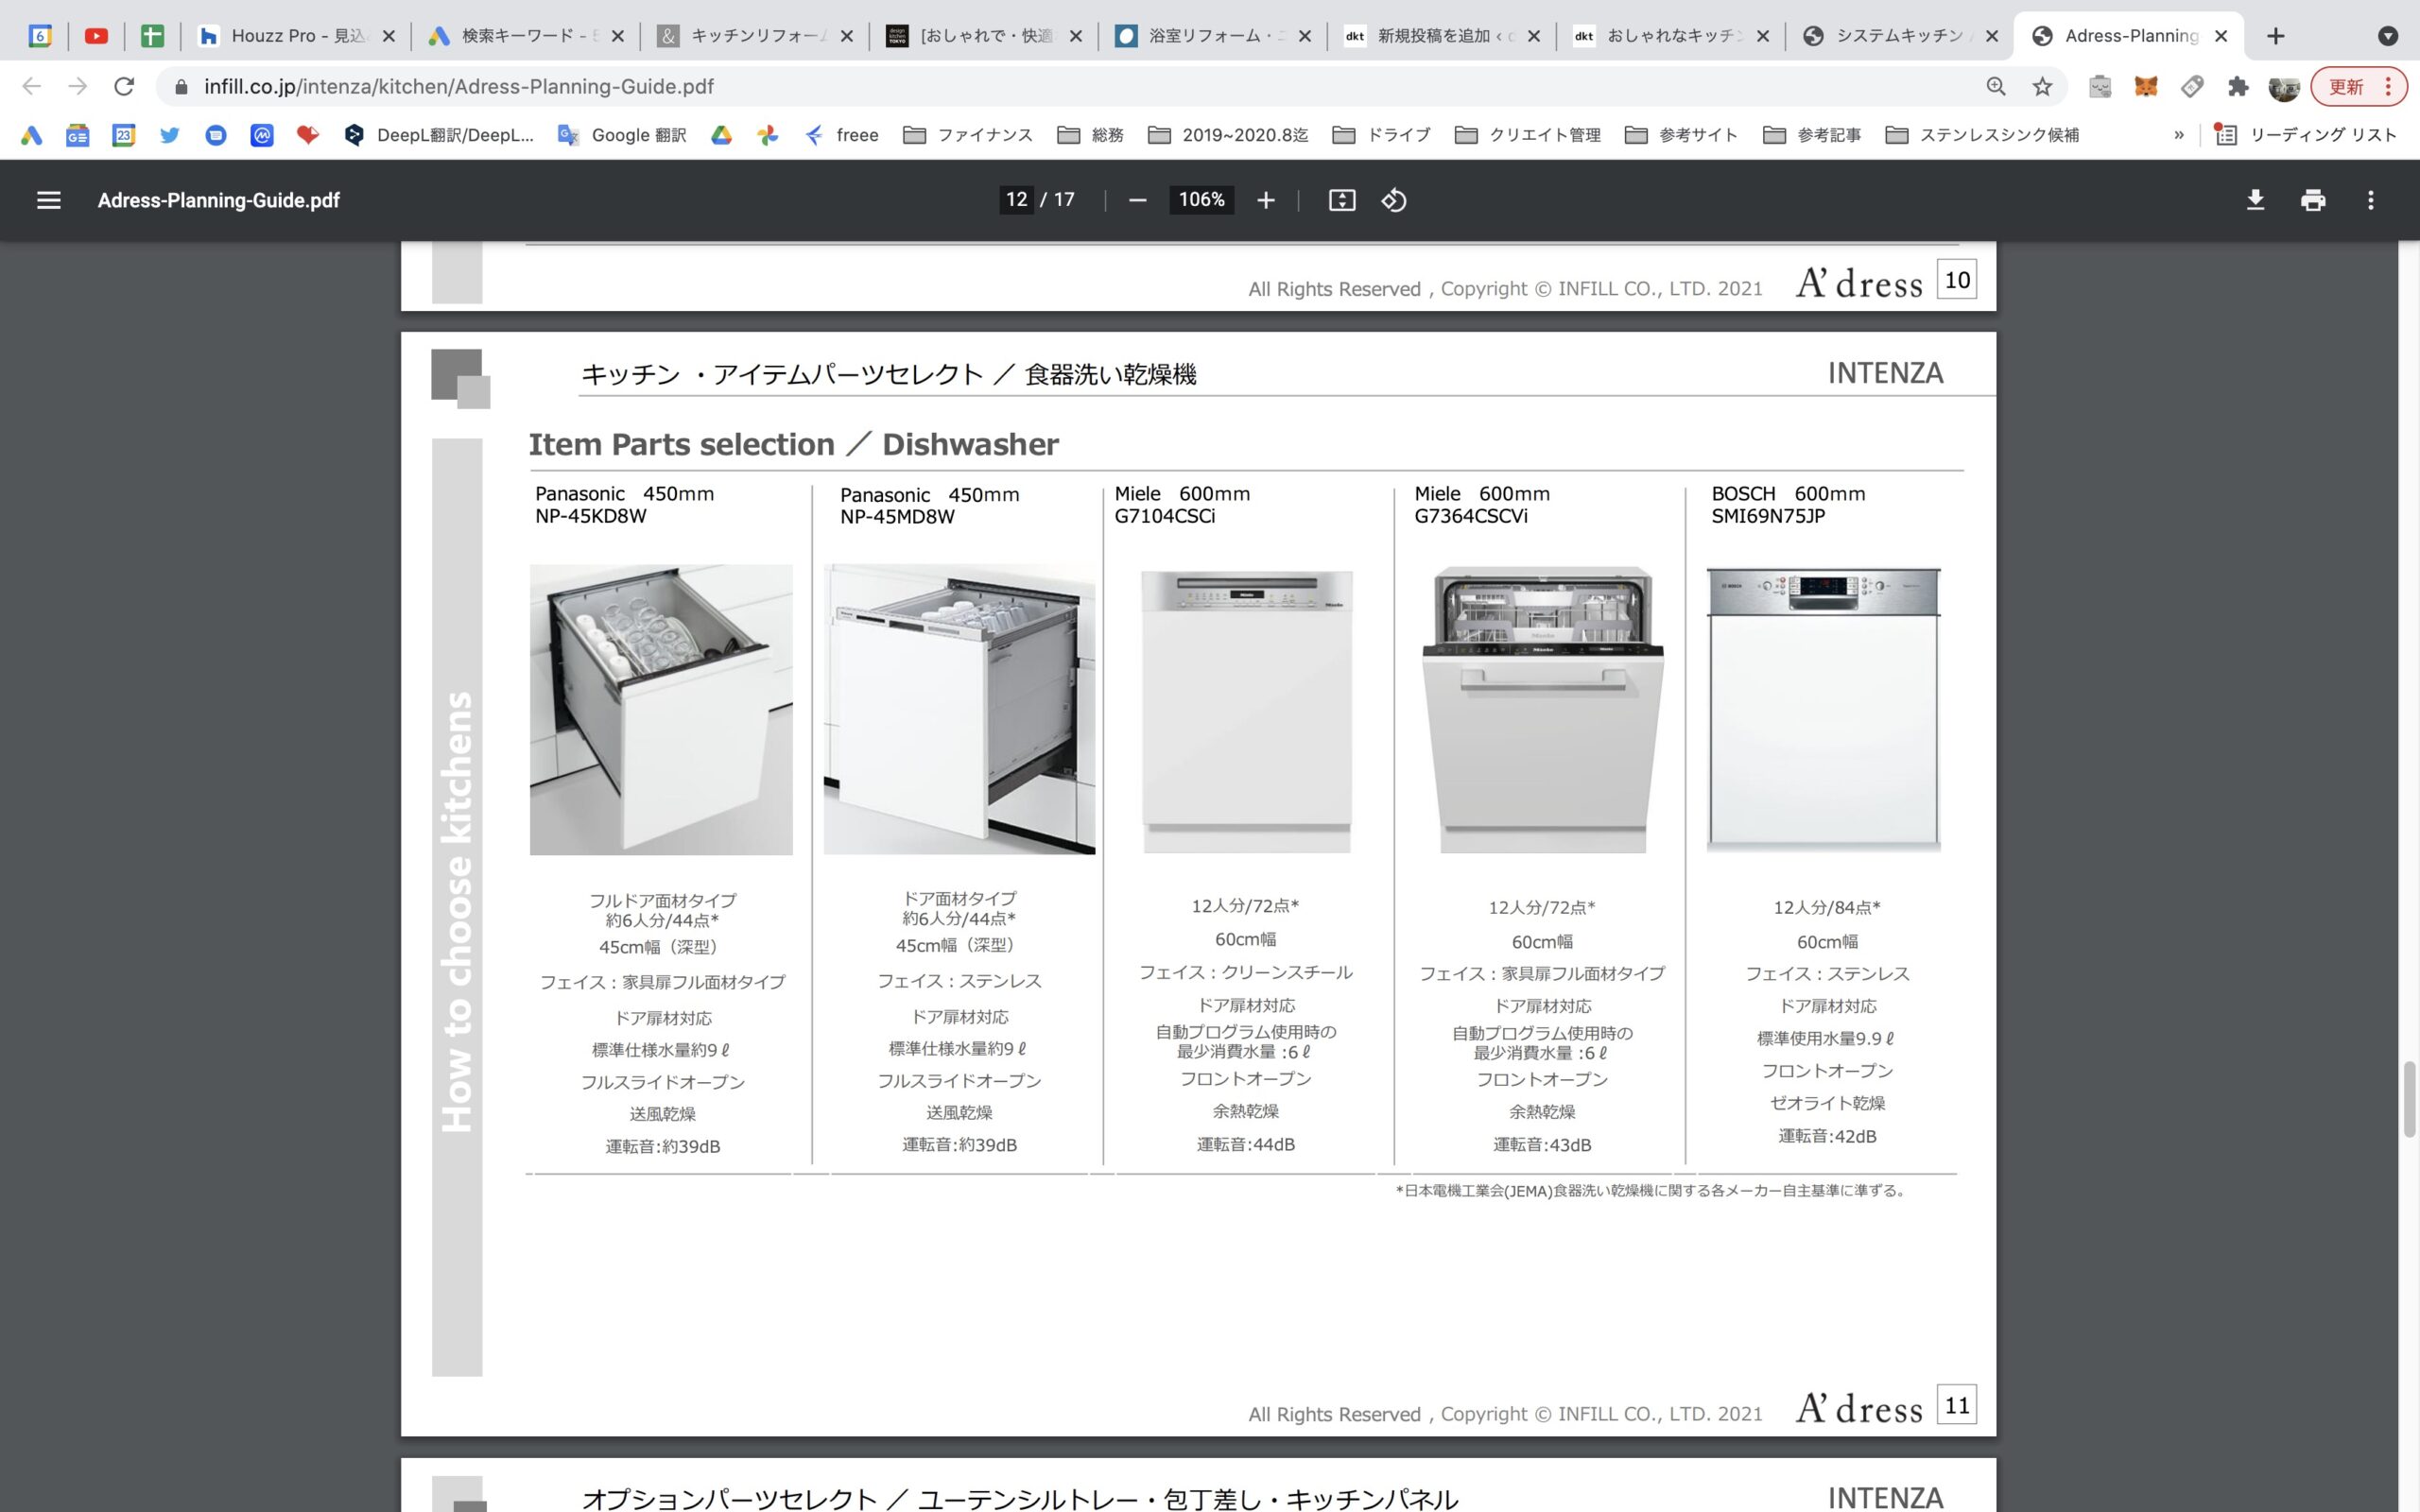Click the text '運転音:42dB'
The width and height of the screenshot is (2420, 1512).
point(1827,1136)
